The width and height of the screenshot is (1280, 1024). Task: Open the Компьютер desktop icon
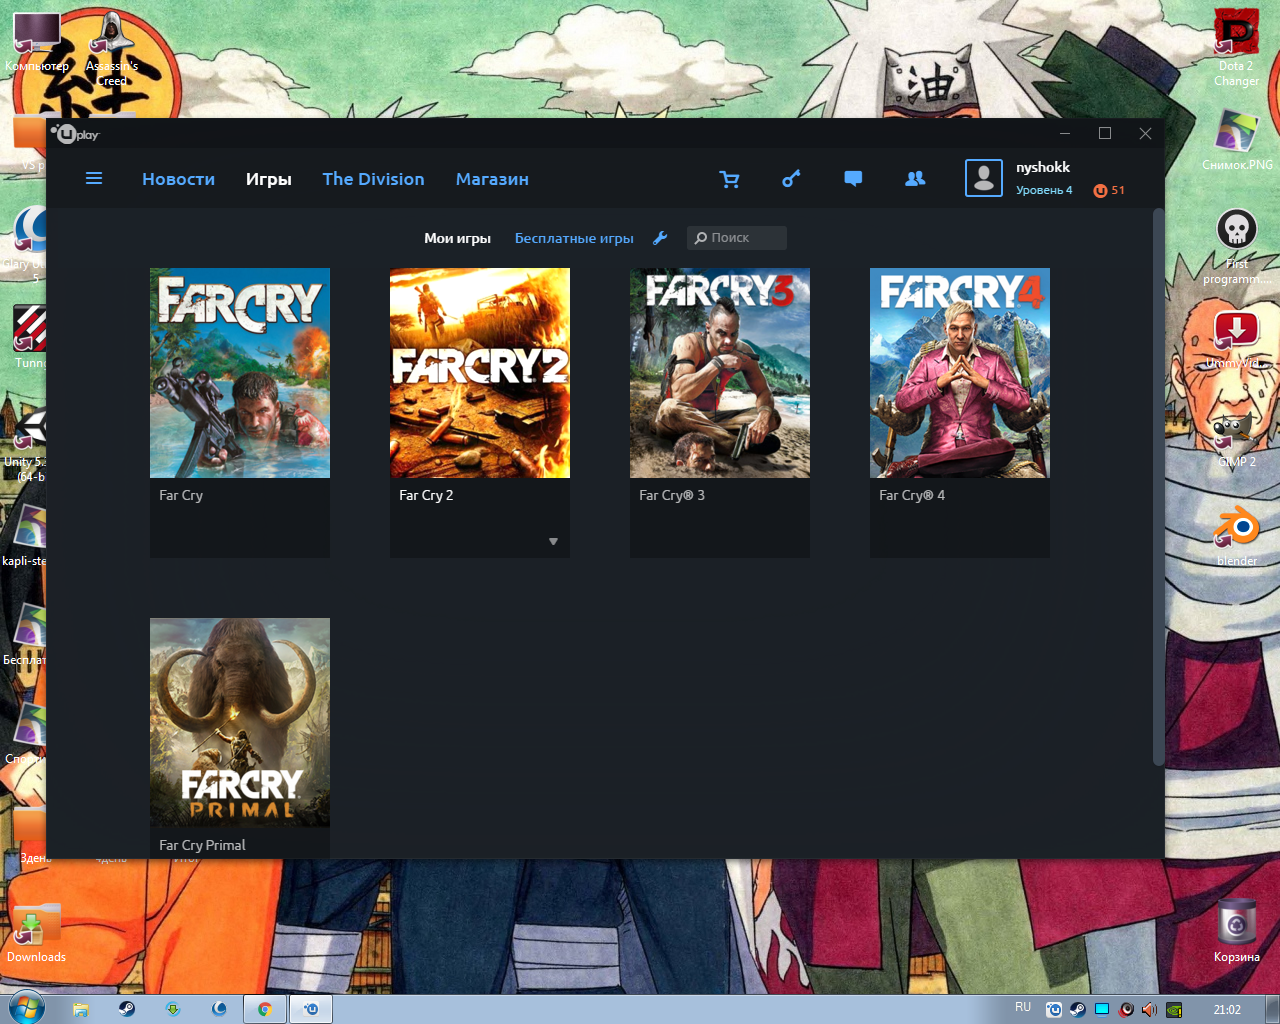pos(37,42)
